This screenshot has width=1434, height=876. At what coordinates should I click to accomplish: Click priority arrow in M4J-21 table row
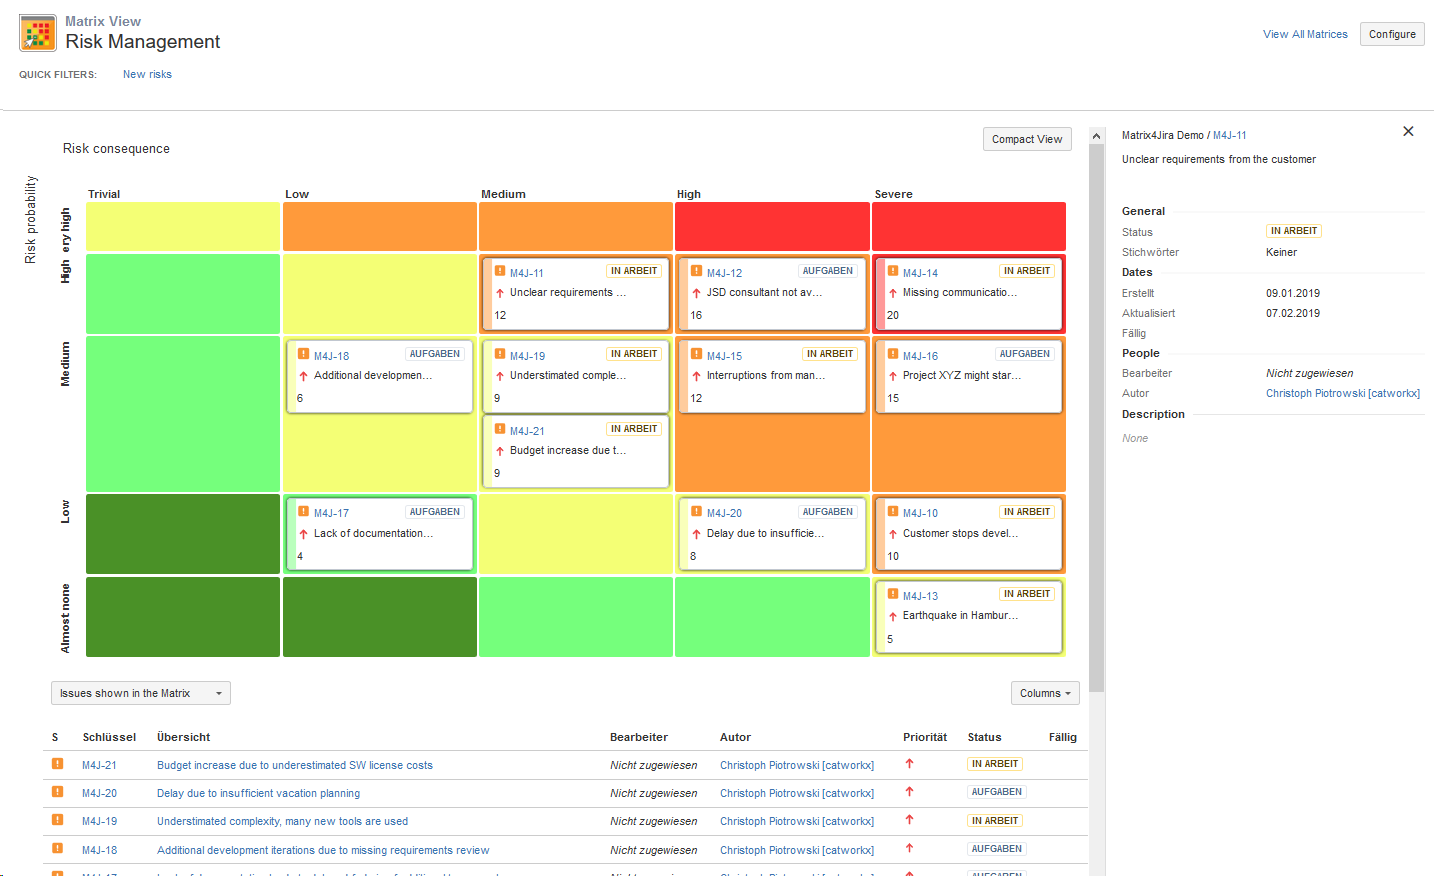pyautogui.click(x=909, y=763)
